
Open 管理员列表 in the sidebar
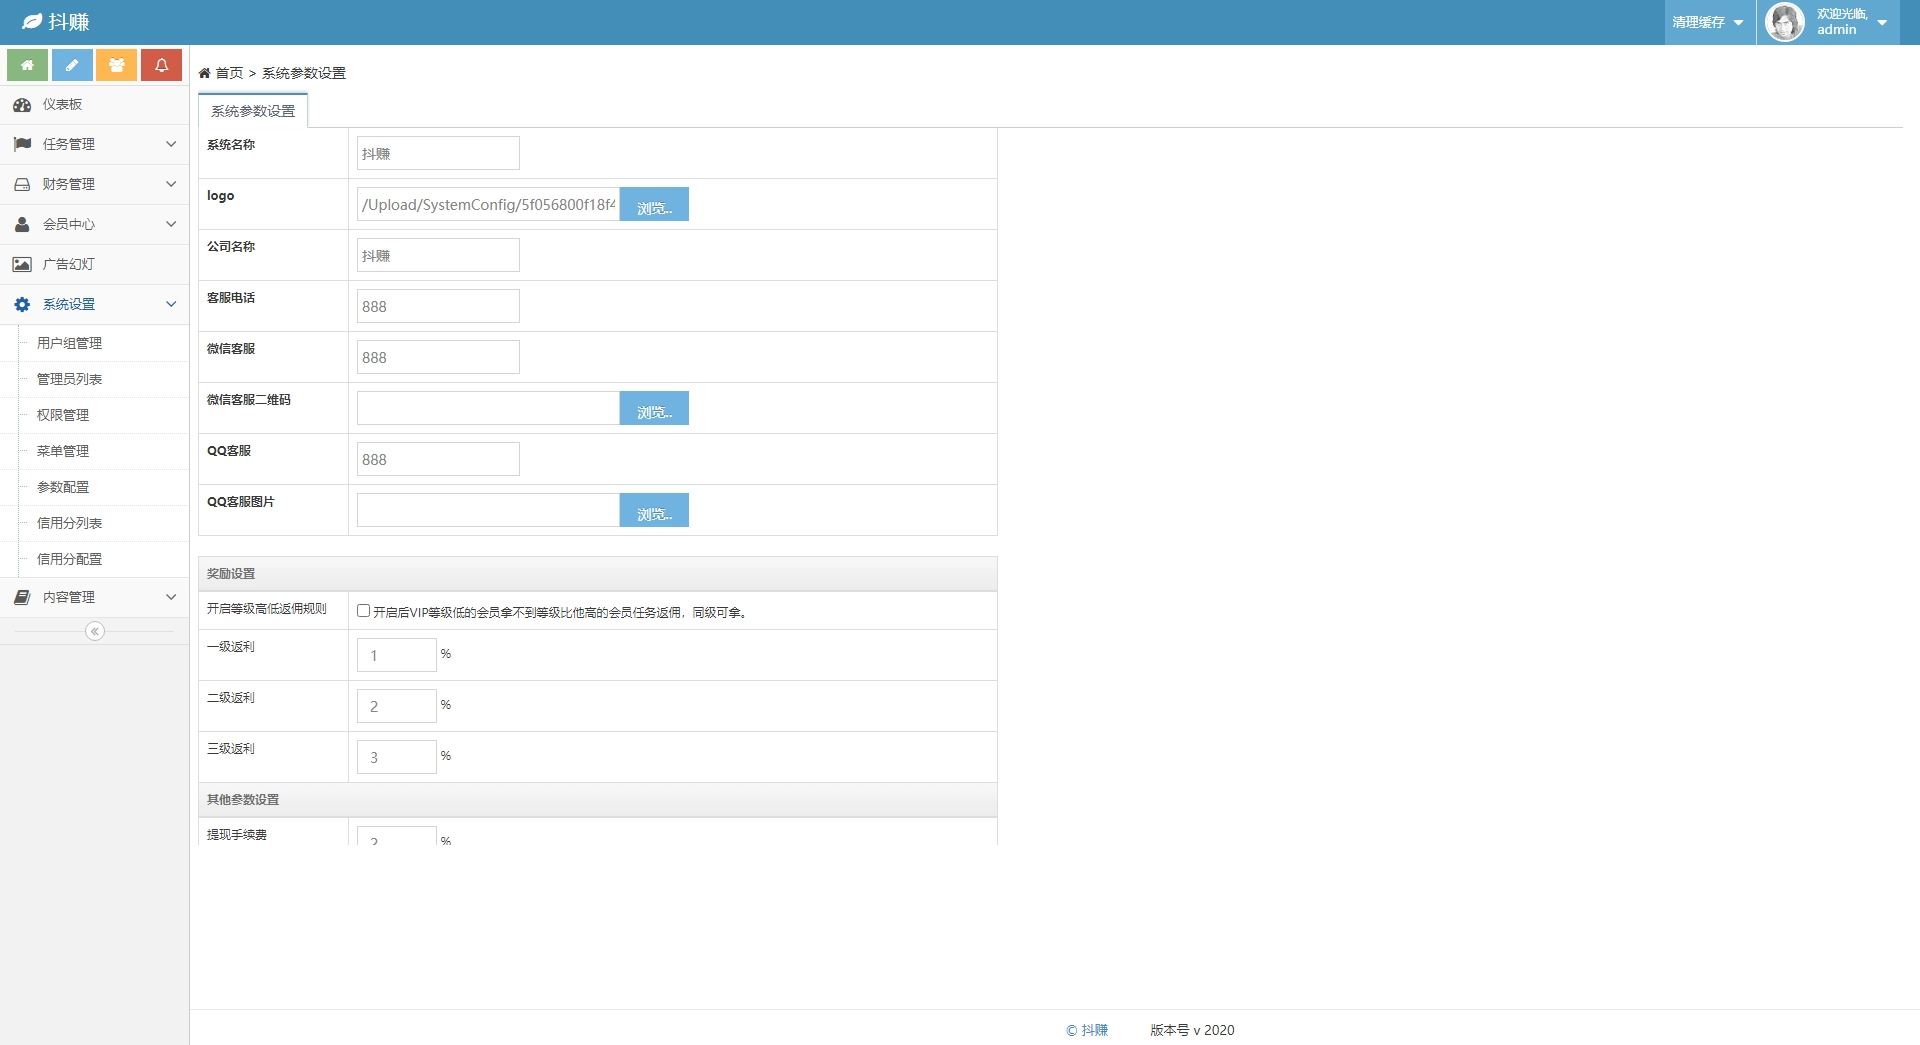pos(70,379)
